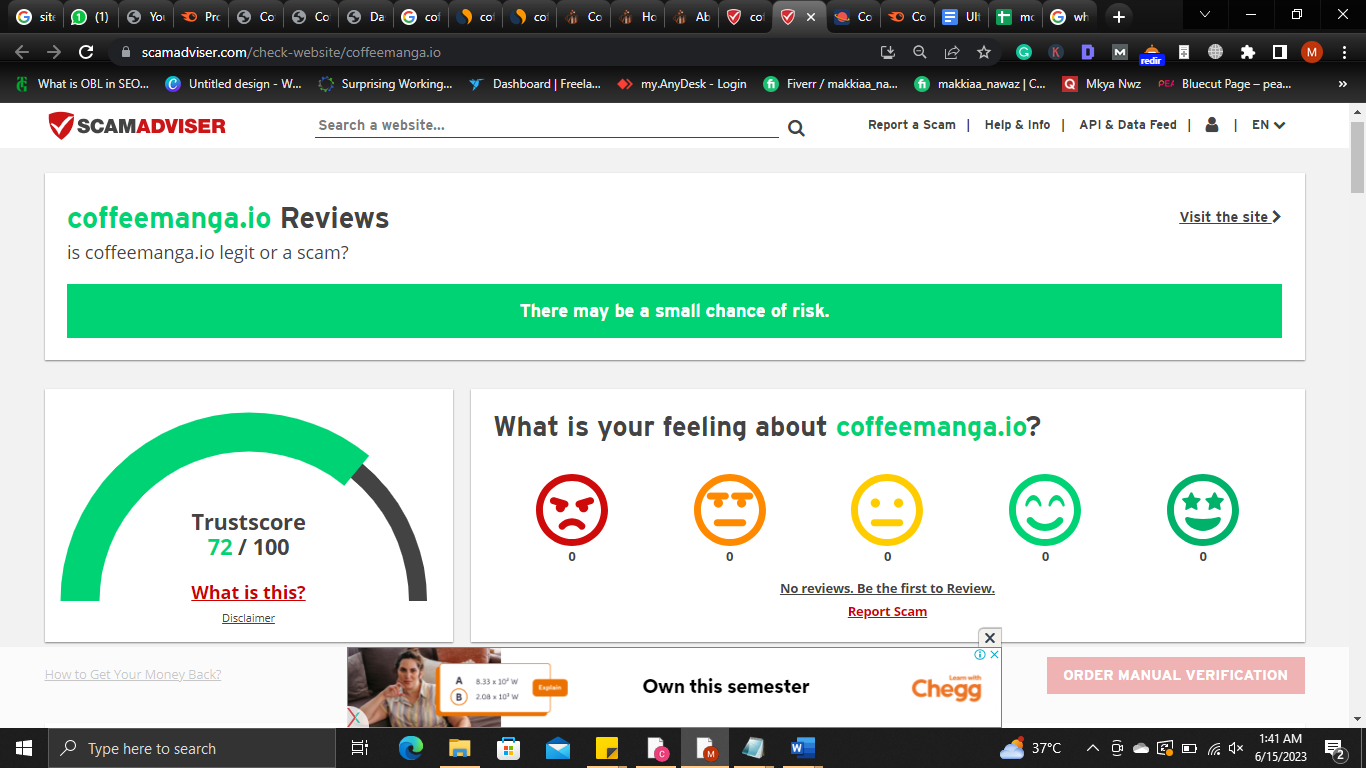This screenshot has width=1366, height=768.
Task: Click the taskbar 'Type here to search' box
Action: [x=192, y=748]
